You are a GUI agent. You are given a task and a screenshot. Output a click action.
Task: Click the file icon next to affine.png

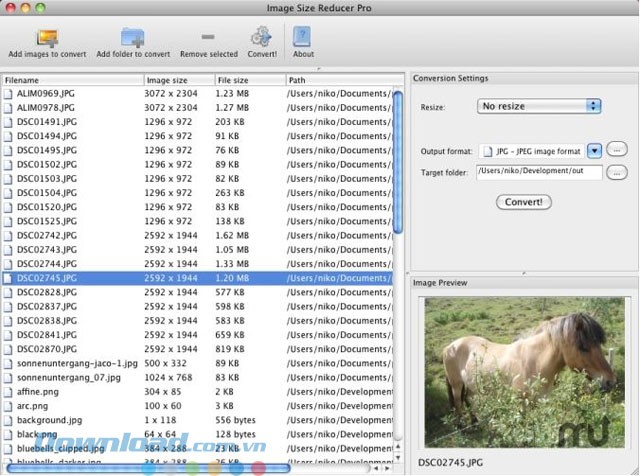pyautogui.click(x=9, y=392)
